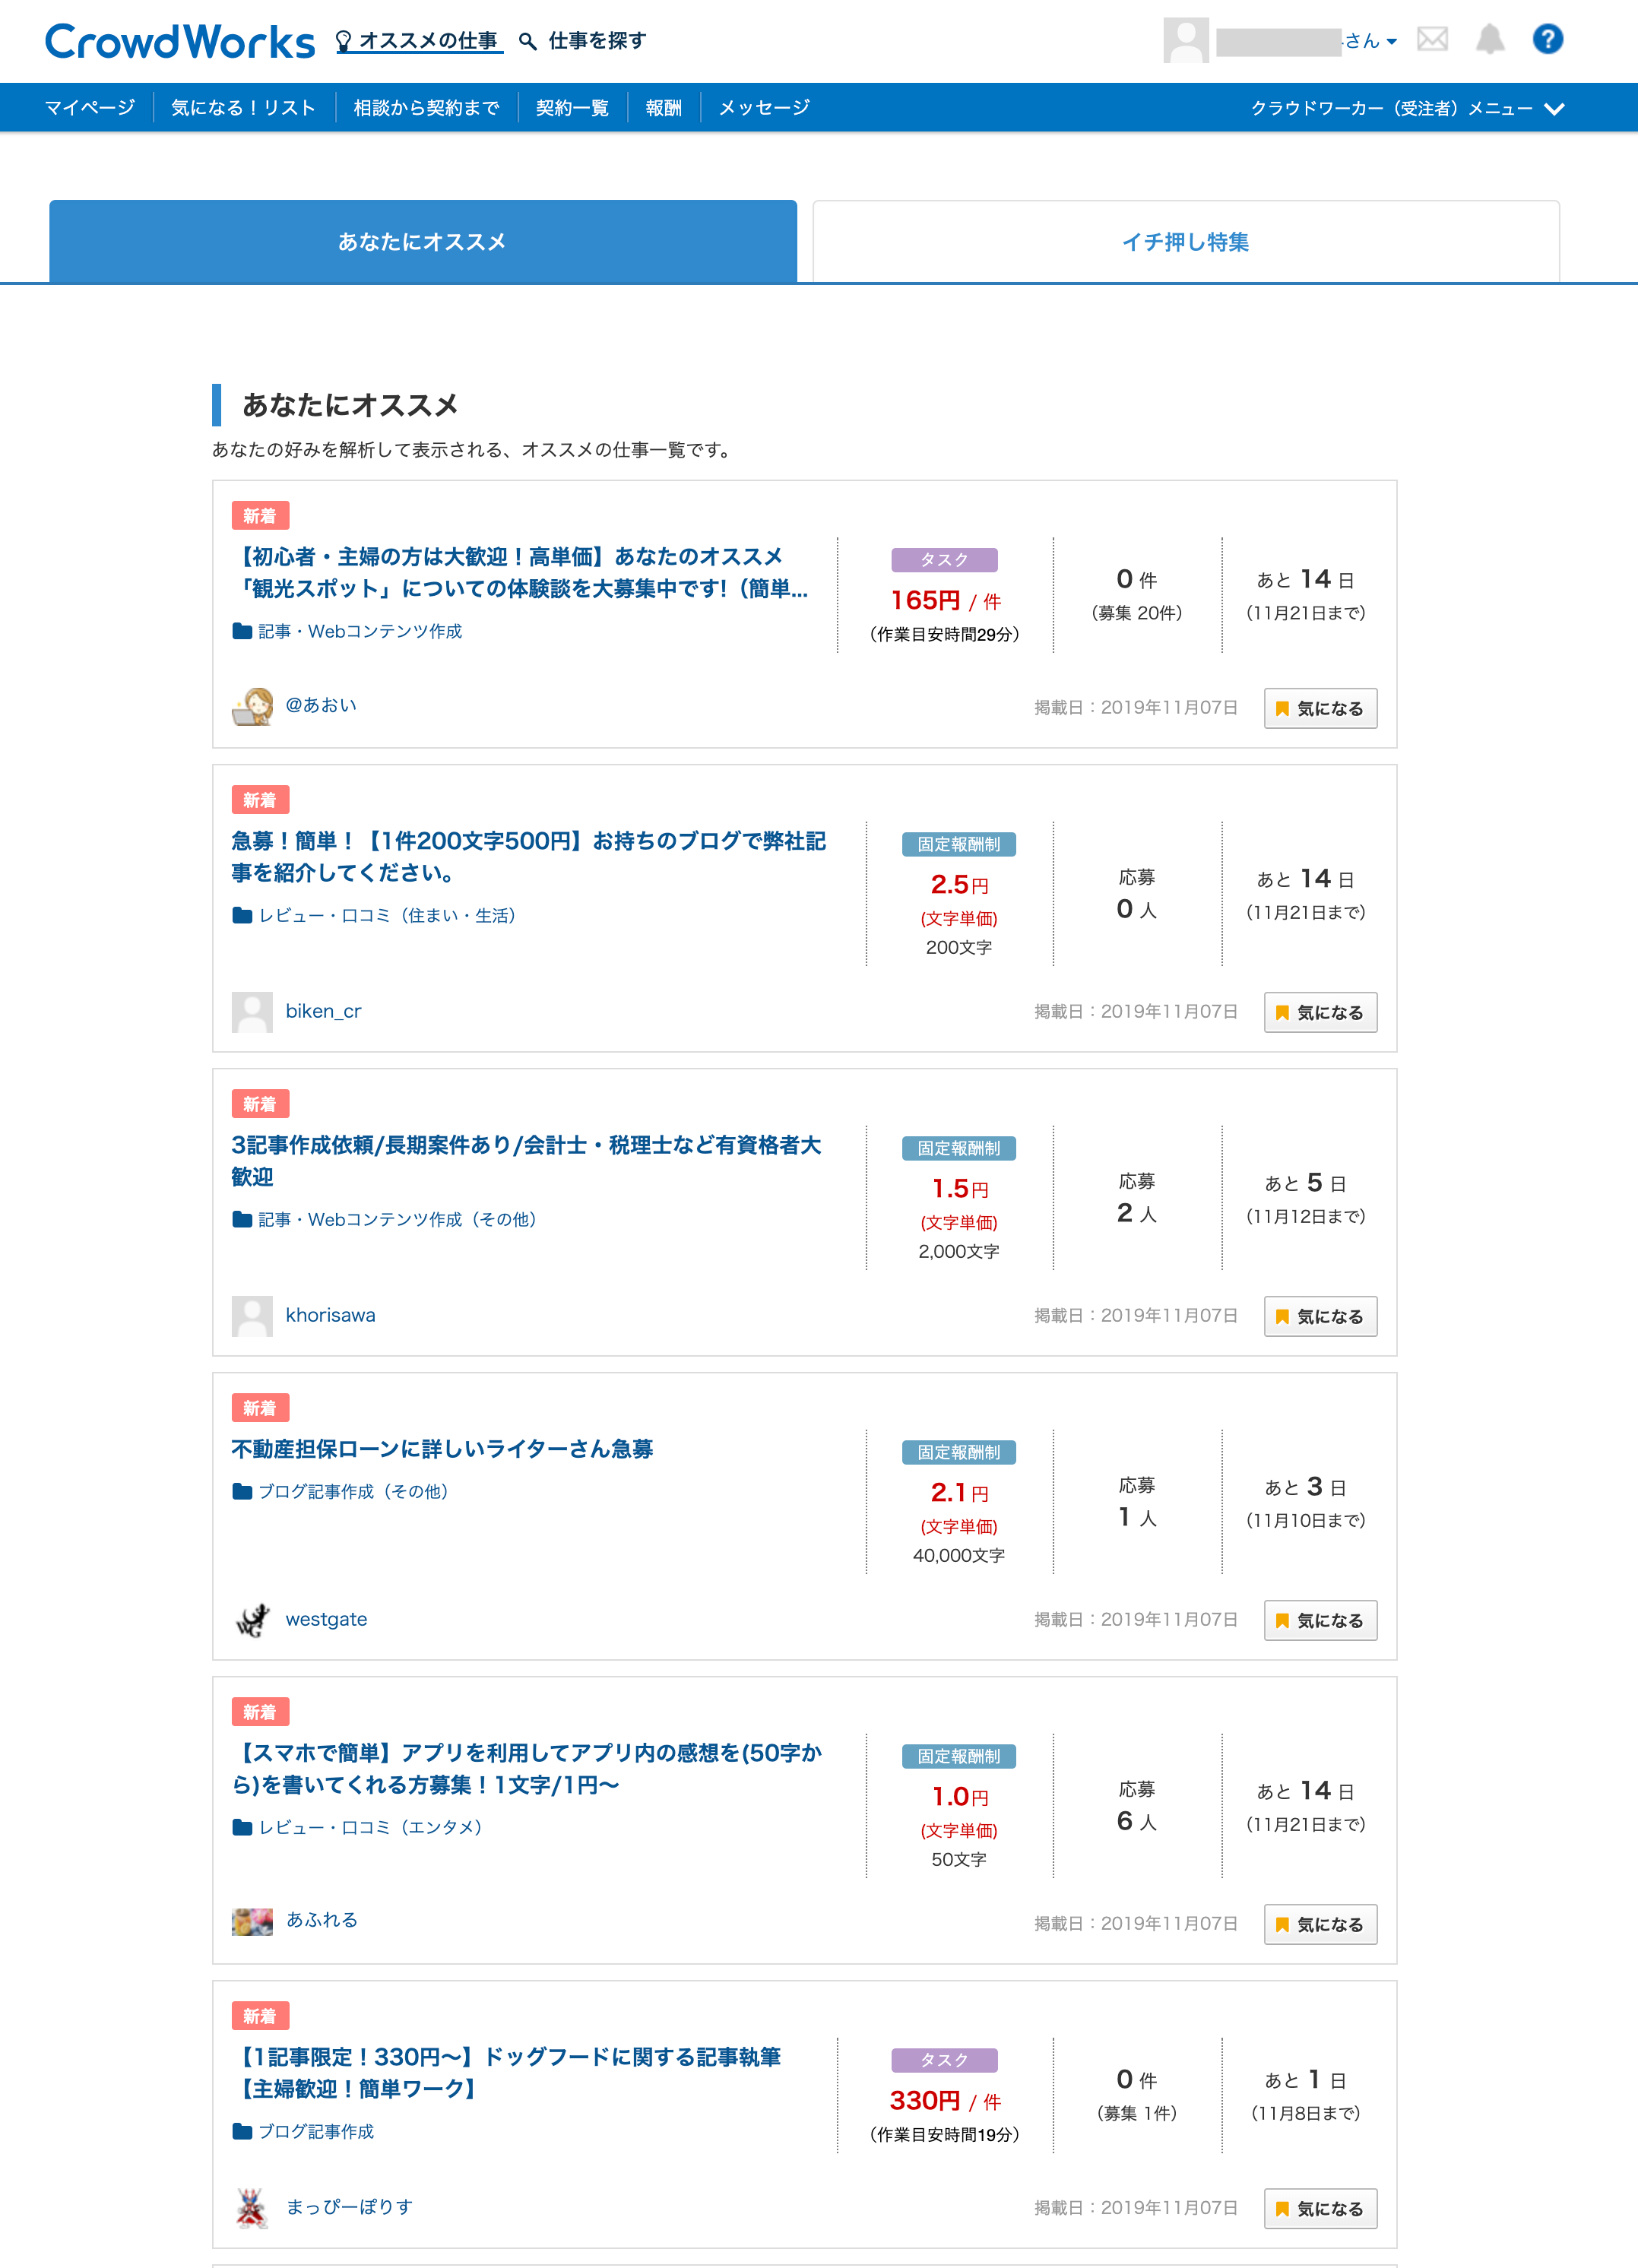1638x2268 pixels.
Task: Click the @あおい profile avatar
Action: point(252,706)
